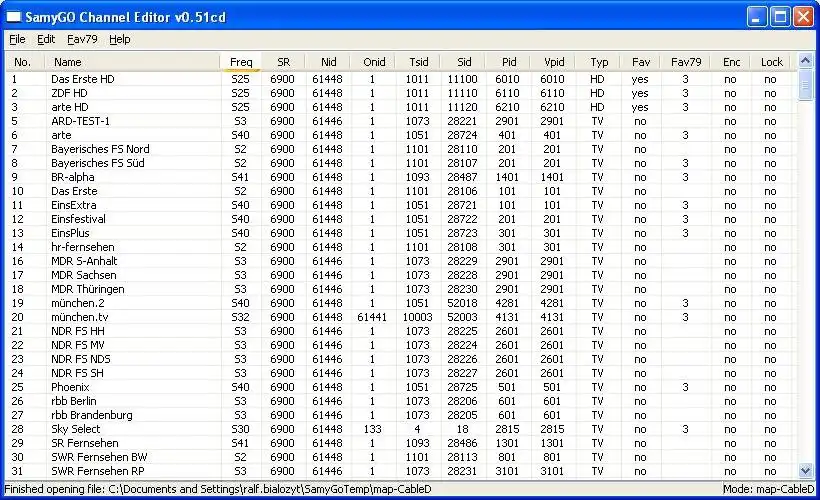Select the NDR FS SH channel
This screenshot has width=820, height=500.
point(77,373)
